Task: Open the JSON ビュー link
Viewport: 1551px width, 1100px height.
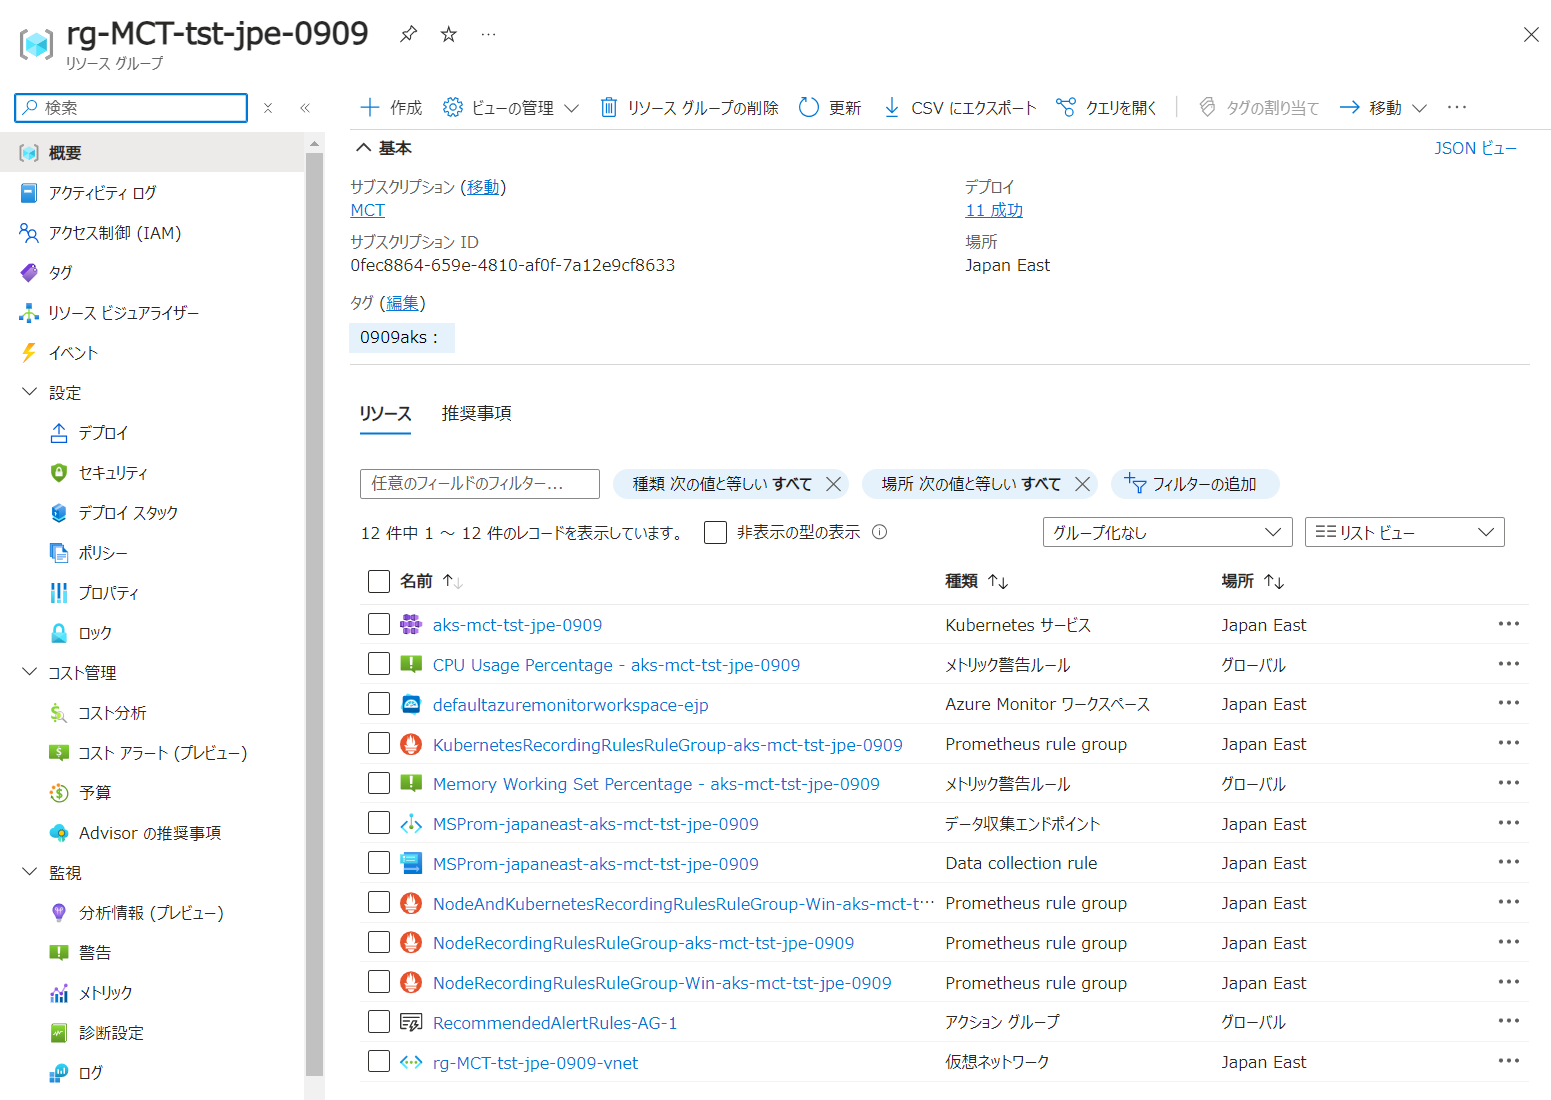Action: (x=1475, y=148)
